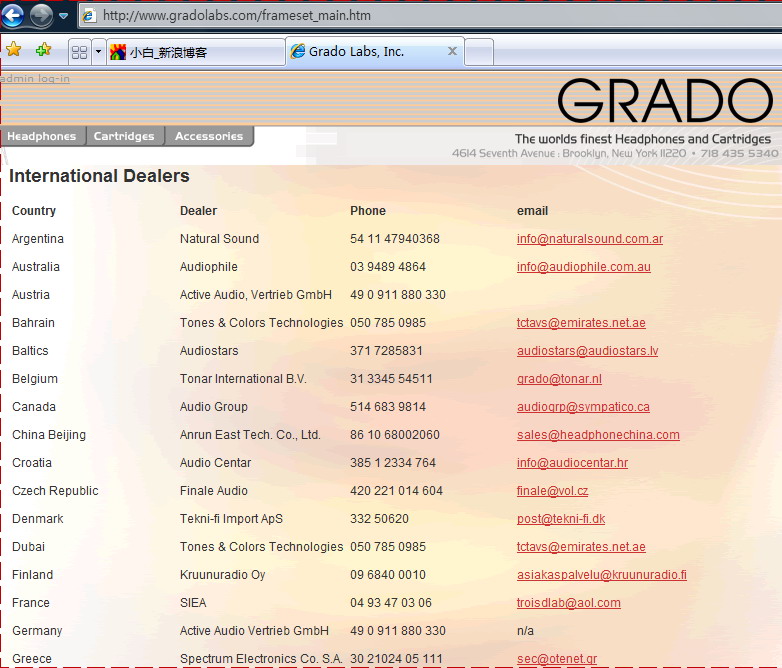This screenshot has width=782, height=668.
Task: Open the Cartridges menu tab
Action: click(x=124, y=136)
